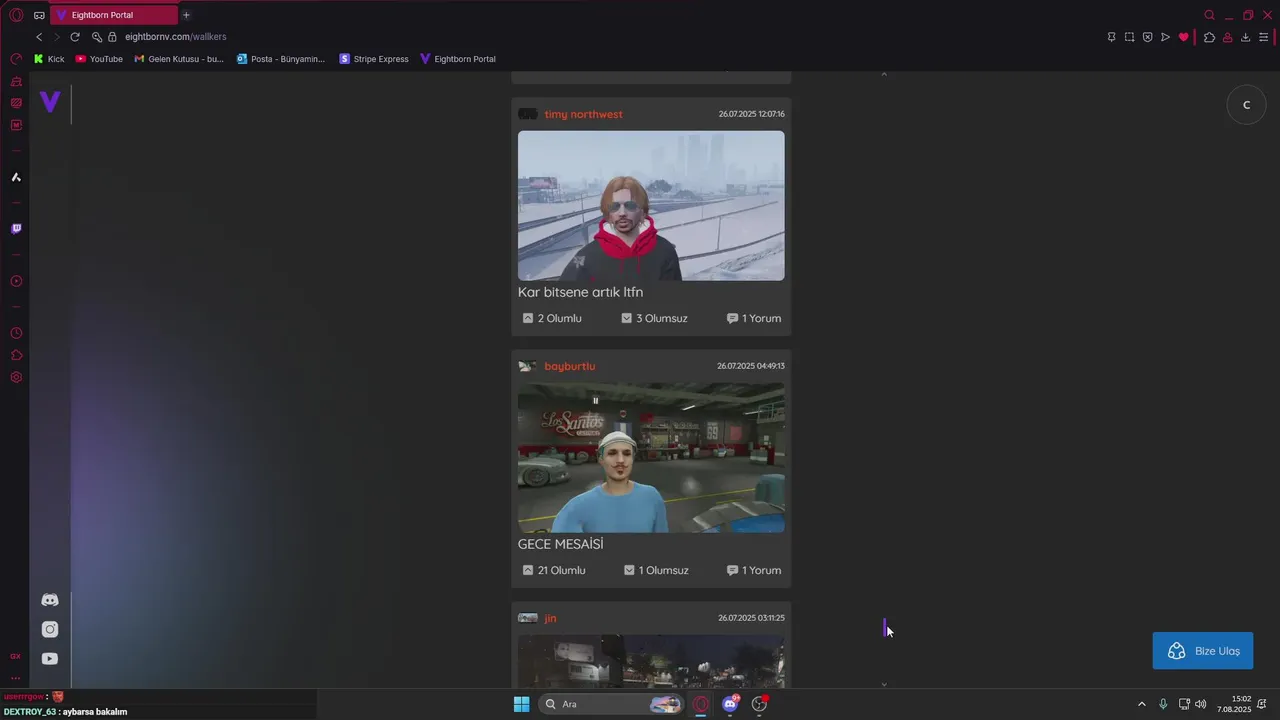
Task: Click the feed scroll-up chevron
Action: coord(884,74)
